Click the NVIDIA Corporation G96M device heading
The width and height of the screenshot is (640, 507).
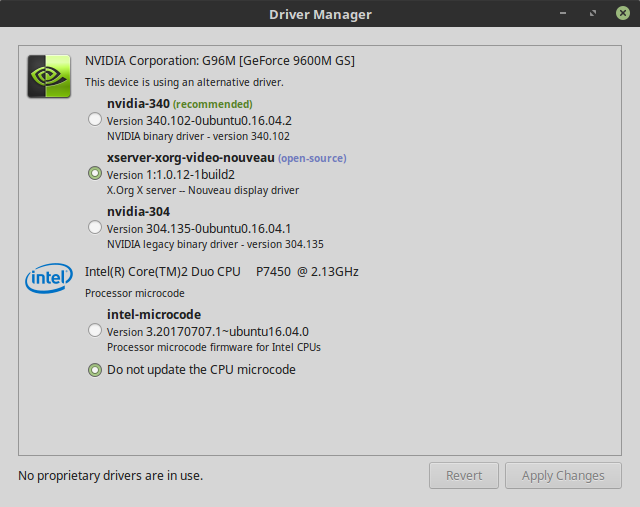click(x=220, y=60)
